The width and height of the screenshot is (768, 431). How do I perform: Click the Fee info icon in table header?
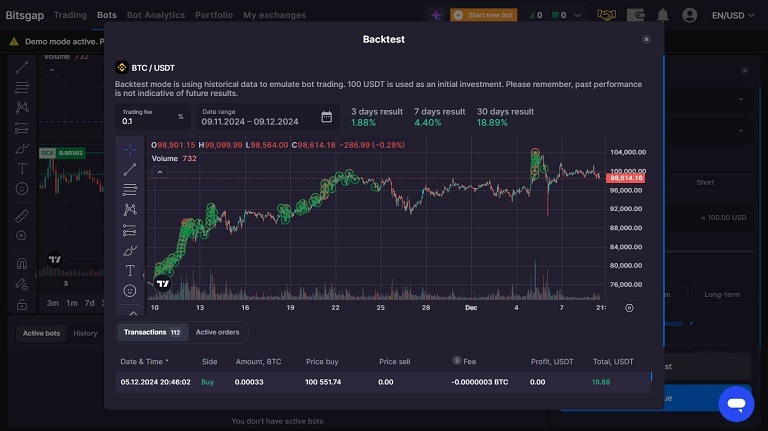point(456,360)
